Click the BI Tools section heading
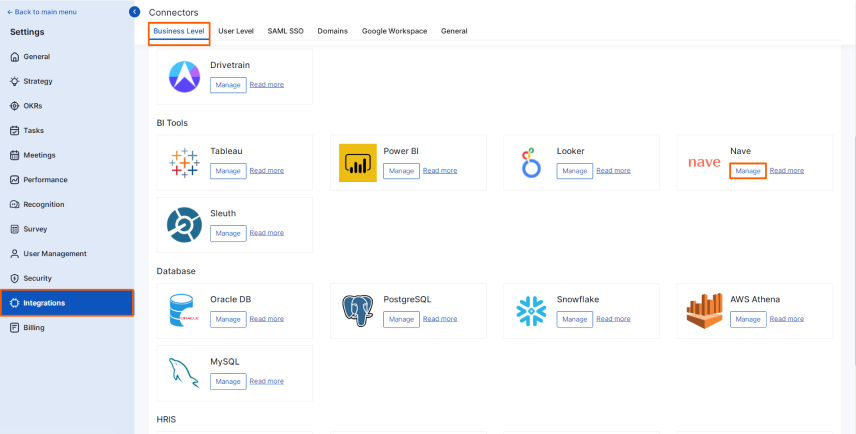Viewport: 856px width, 434px height. pyautogui.click(x=172, y=123)
